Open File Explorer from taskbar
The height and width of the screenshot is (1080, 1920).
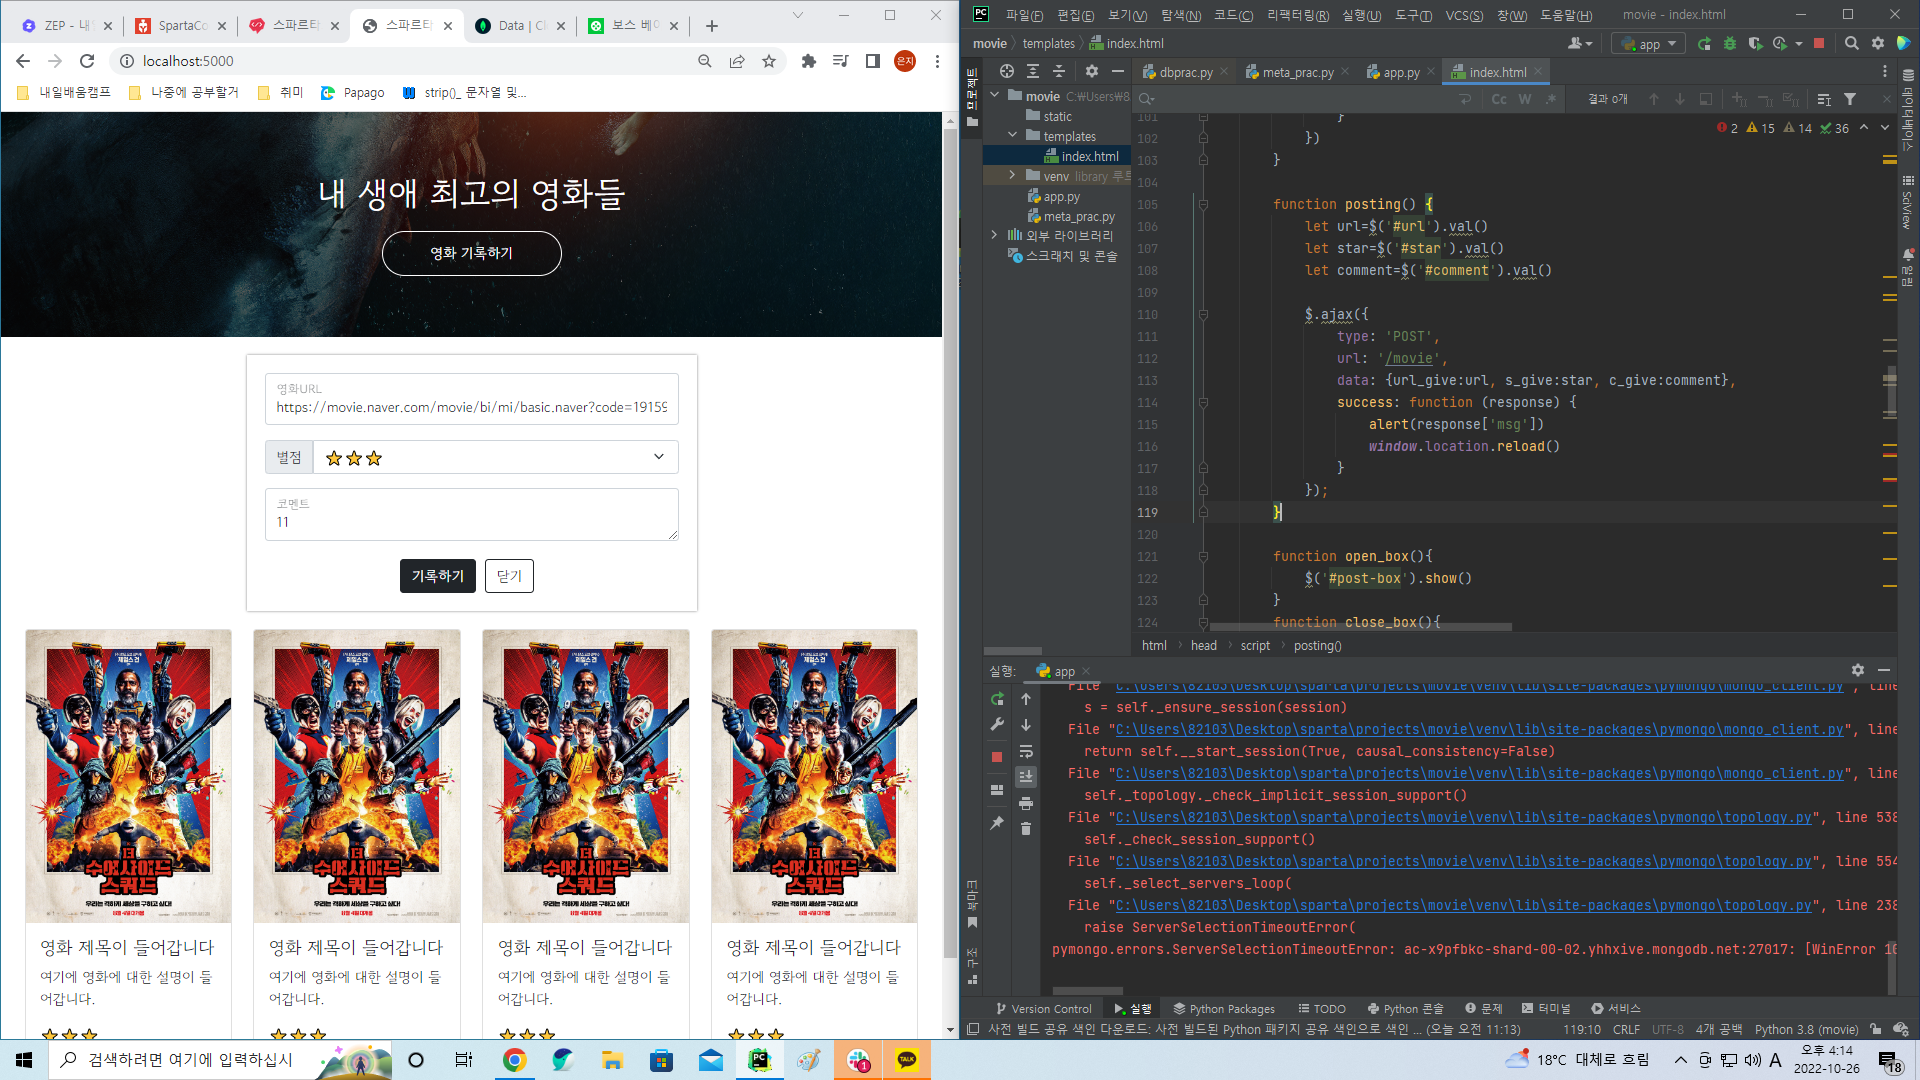[612, 1060]
